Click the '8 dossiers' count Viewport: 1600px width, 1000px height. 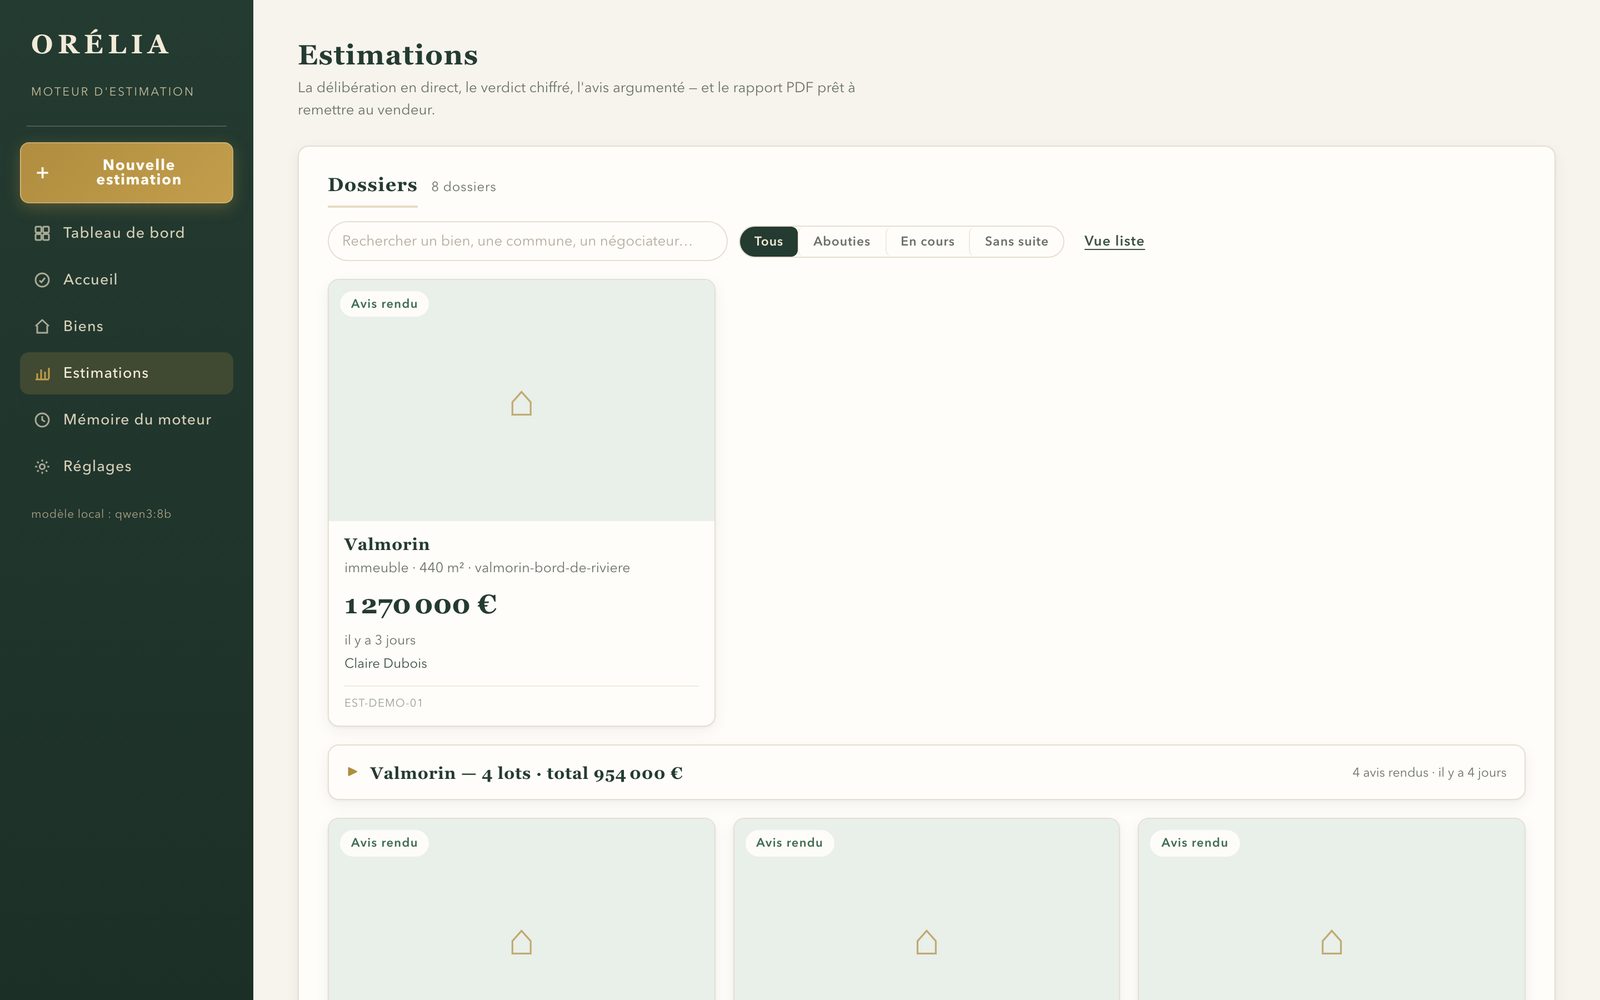pyautogui.click(x=463, y=187)
